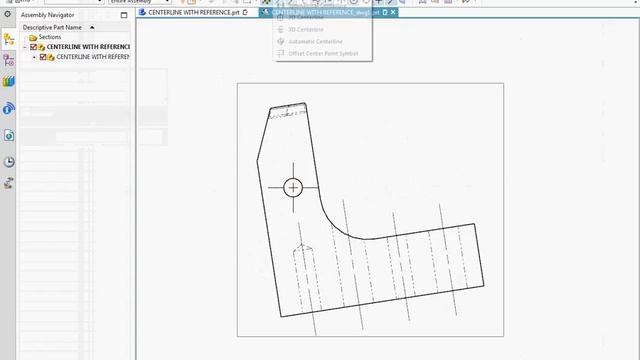Open the Web Browser sidebar icon
Viewport: 640px width, 360px height.
(x=9, y=136)
